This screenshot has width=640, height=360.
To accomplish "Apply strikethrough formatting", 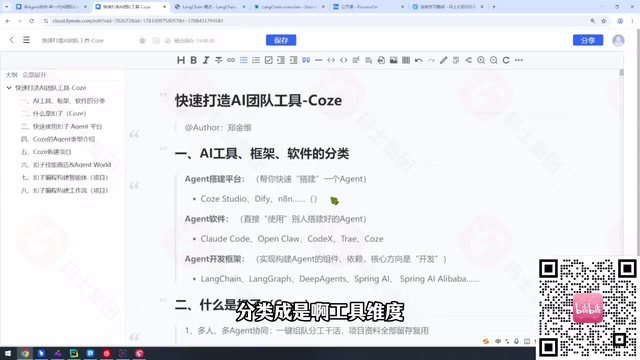I will tap(218, 60).
